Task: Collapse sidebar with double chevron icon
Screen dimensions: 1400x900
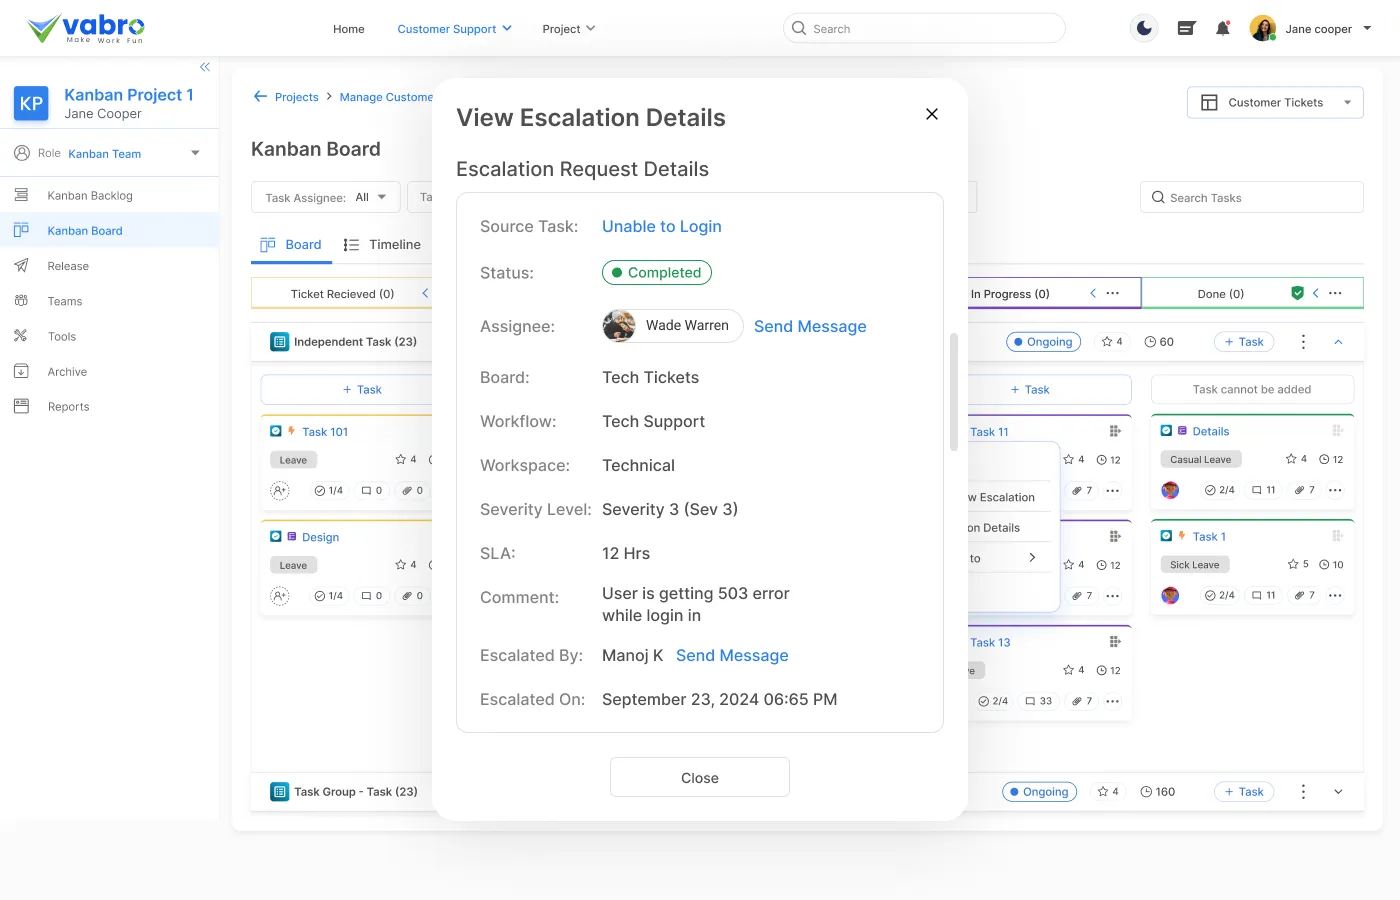Action: [205, 67]
